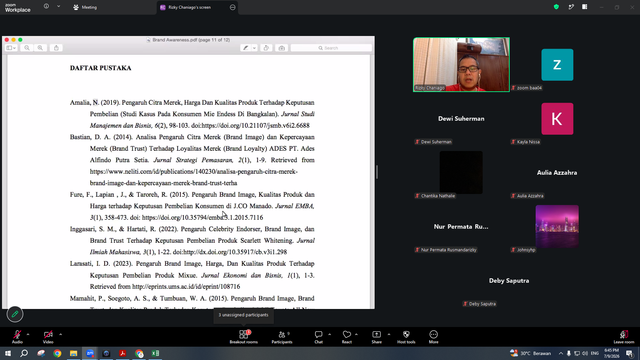
Task: Click the emba.3.1.2015.7116 DOI link
Action: pos(202,218)
